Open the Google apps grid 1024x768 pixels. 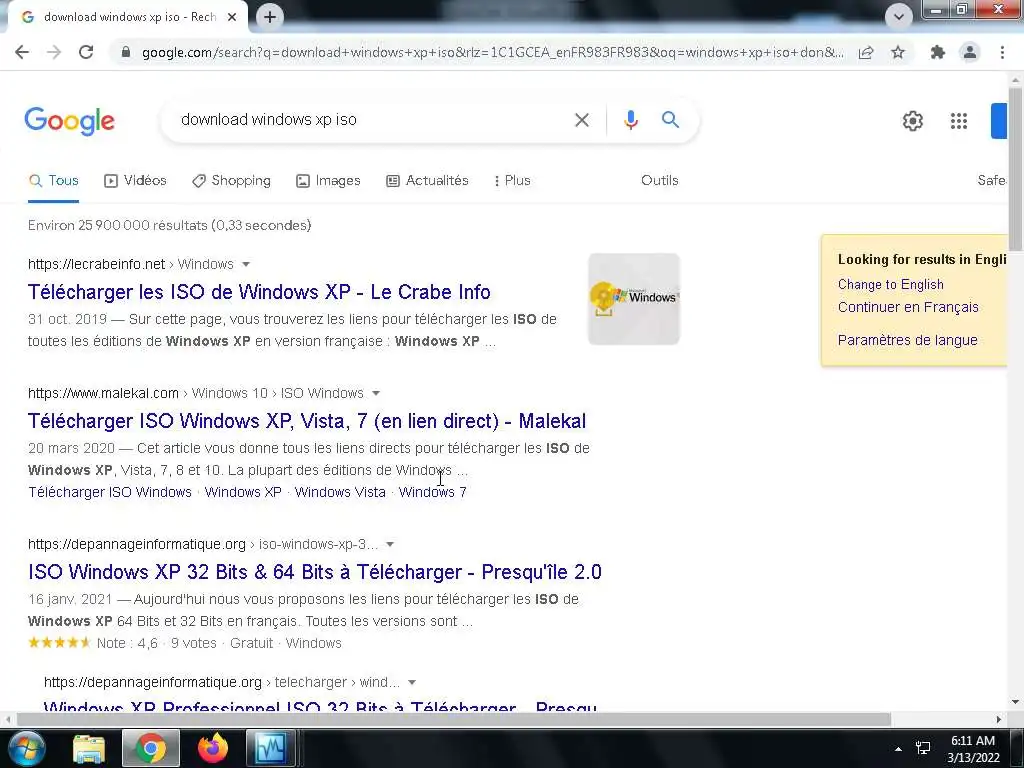pyautogui.click(x=959, y=121)
